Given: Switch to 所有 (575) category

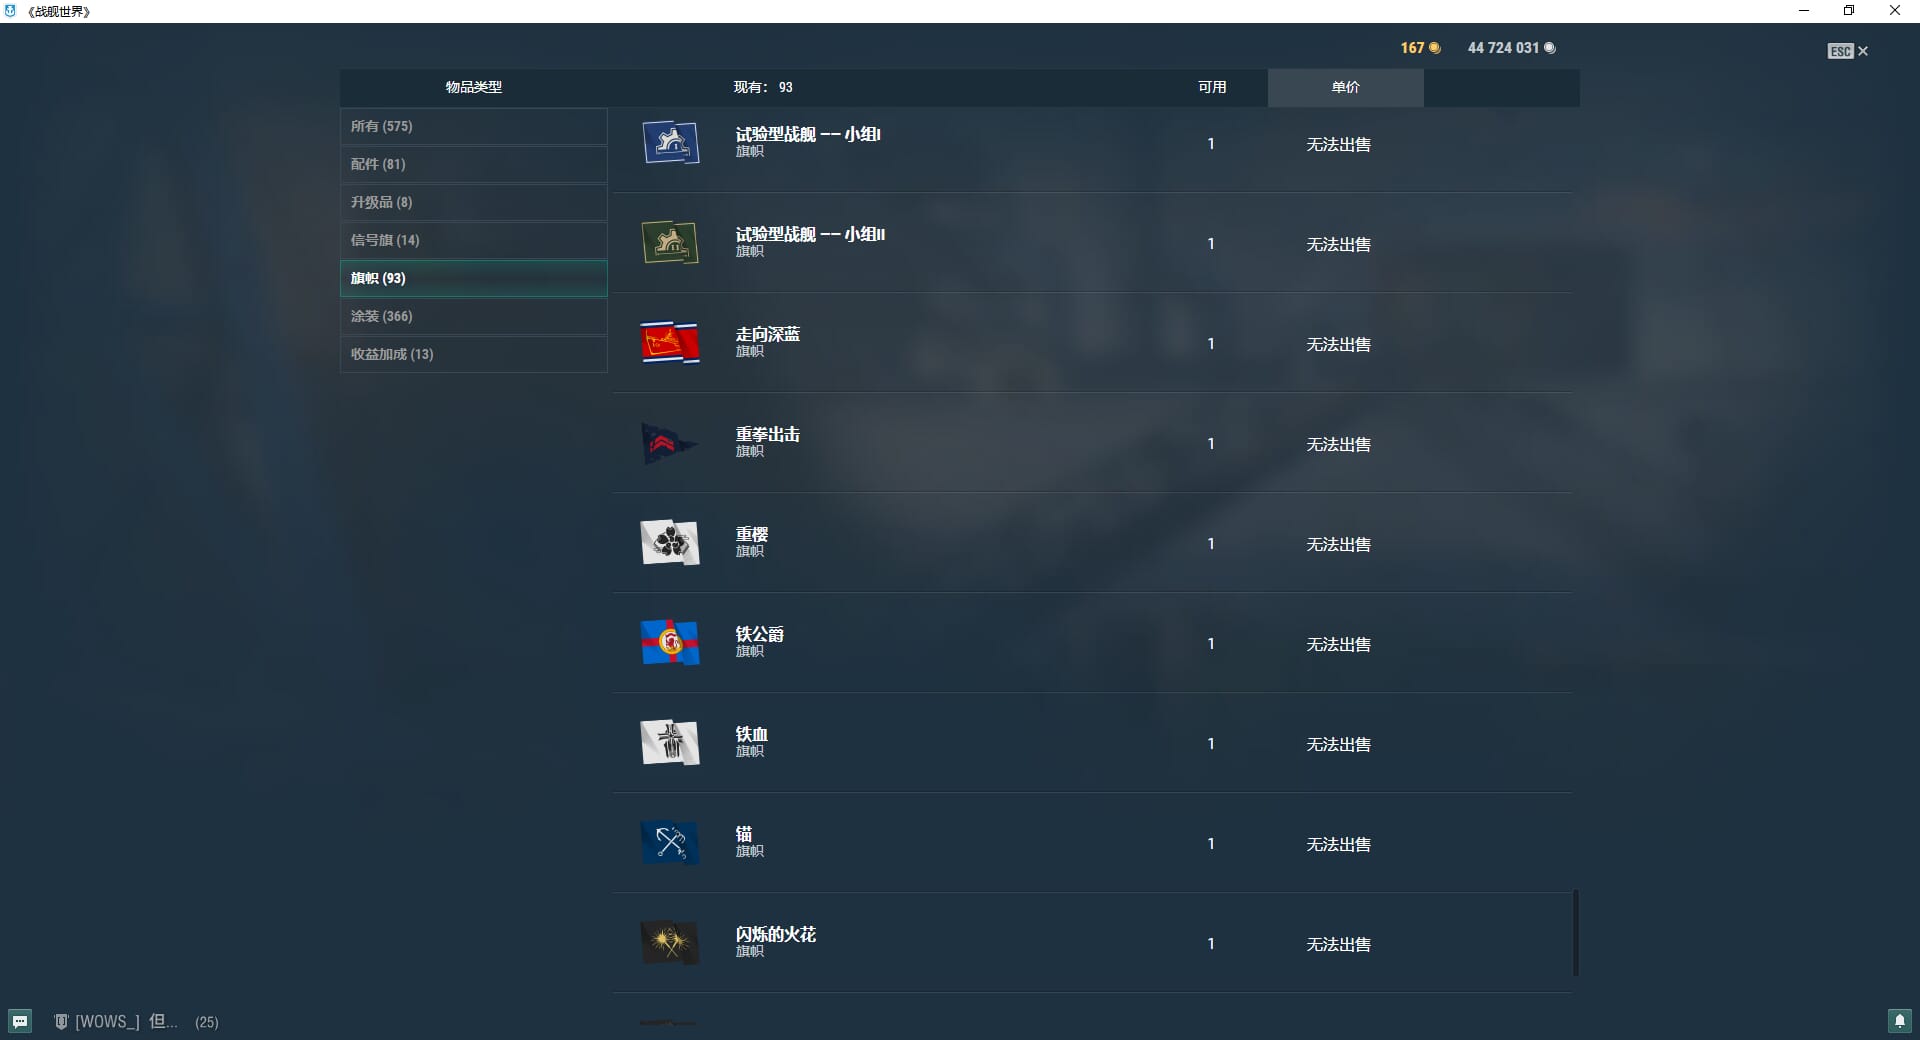Looking at the screenshot, I should [x=474, y=126].
